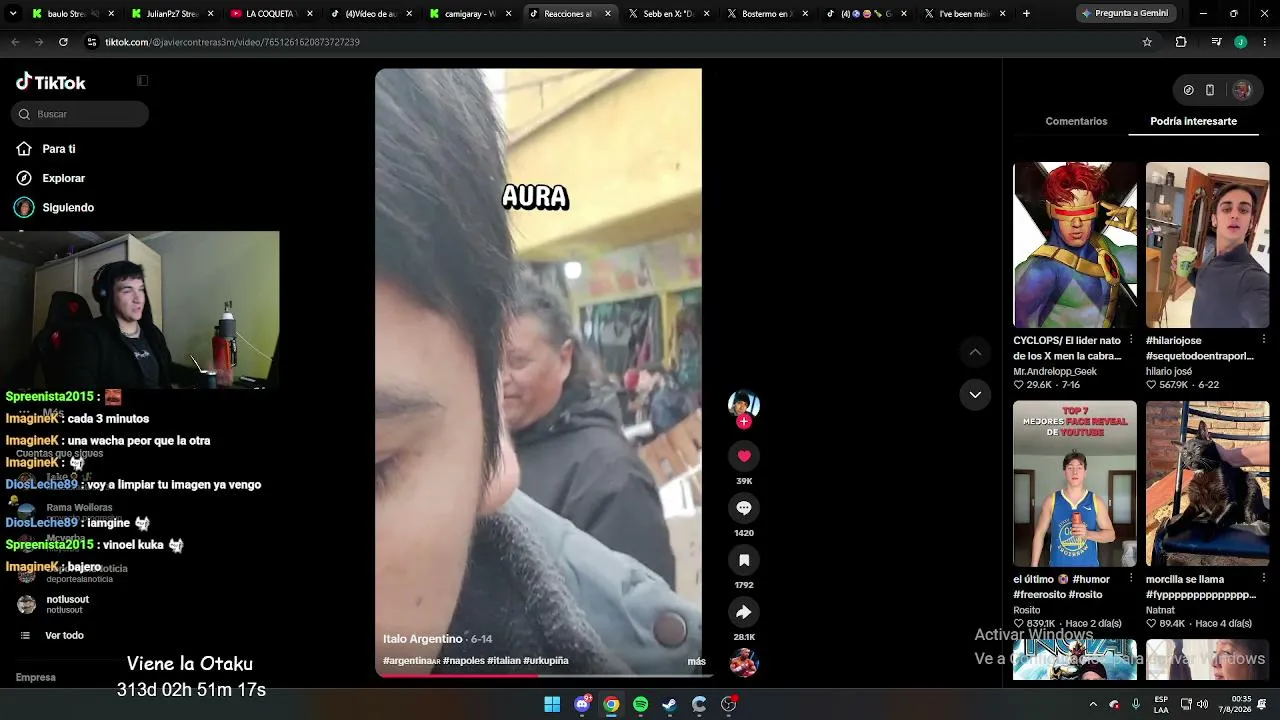Switch to the Comentarios tab
The width and height of the screenshot is (1280, 720).
1076,121
